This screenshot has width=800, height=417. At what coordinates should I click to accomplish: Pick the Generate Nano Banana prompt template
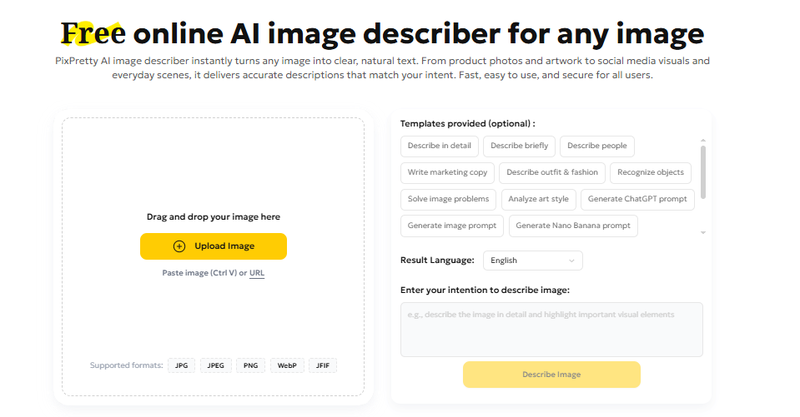[x=573, y=226]
